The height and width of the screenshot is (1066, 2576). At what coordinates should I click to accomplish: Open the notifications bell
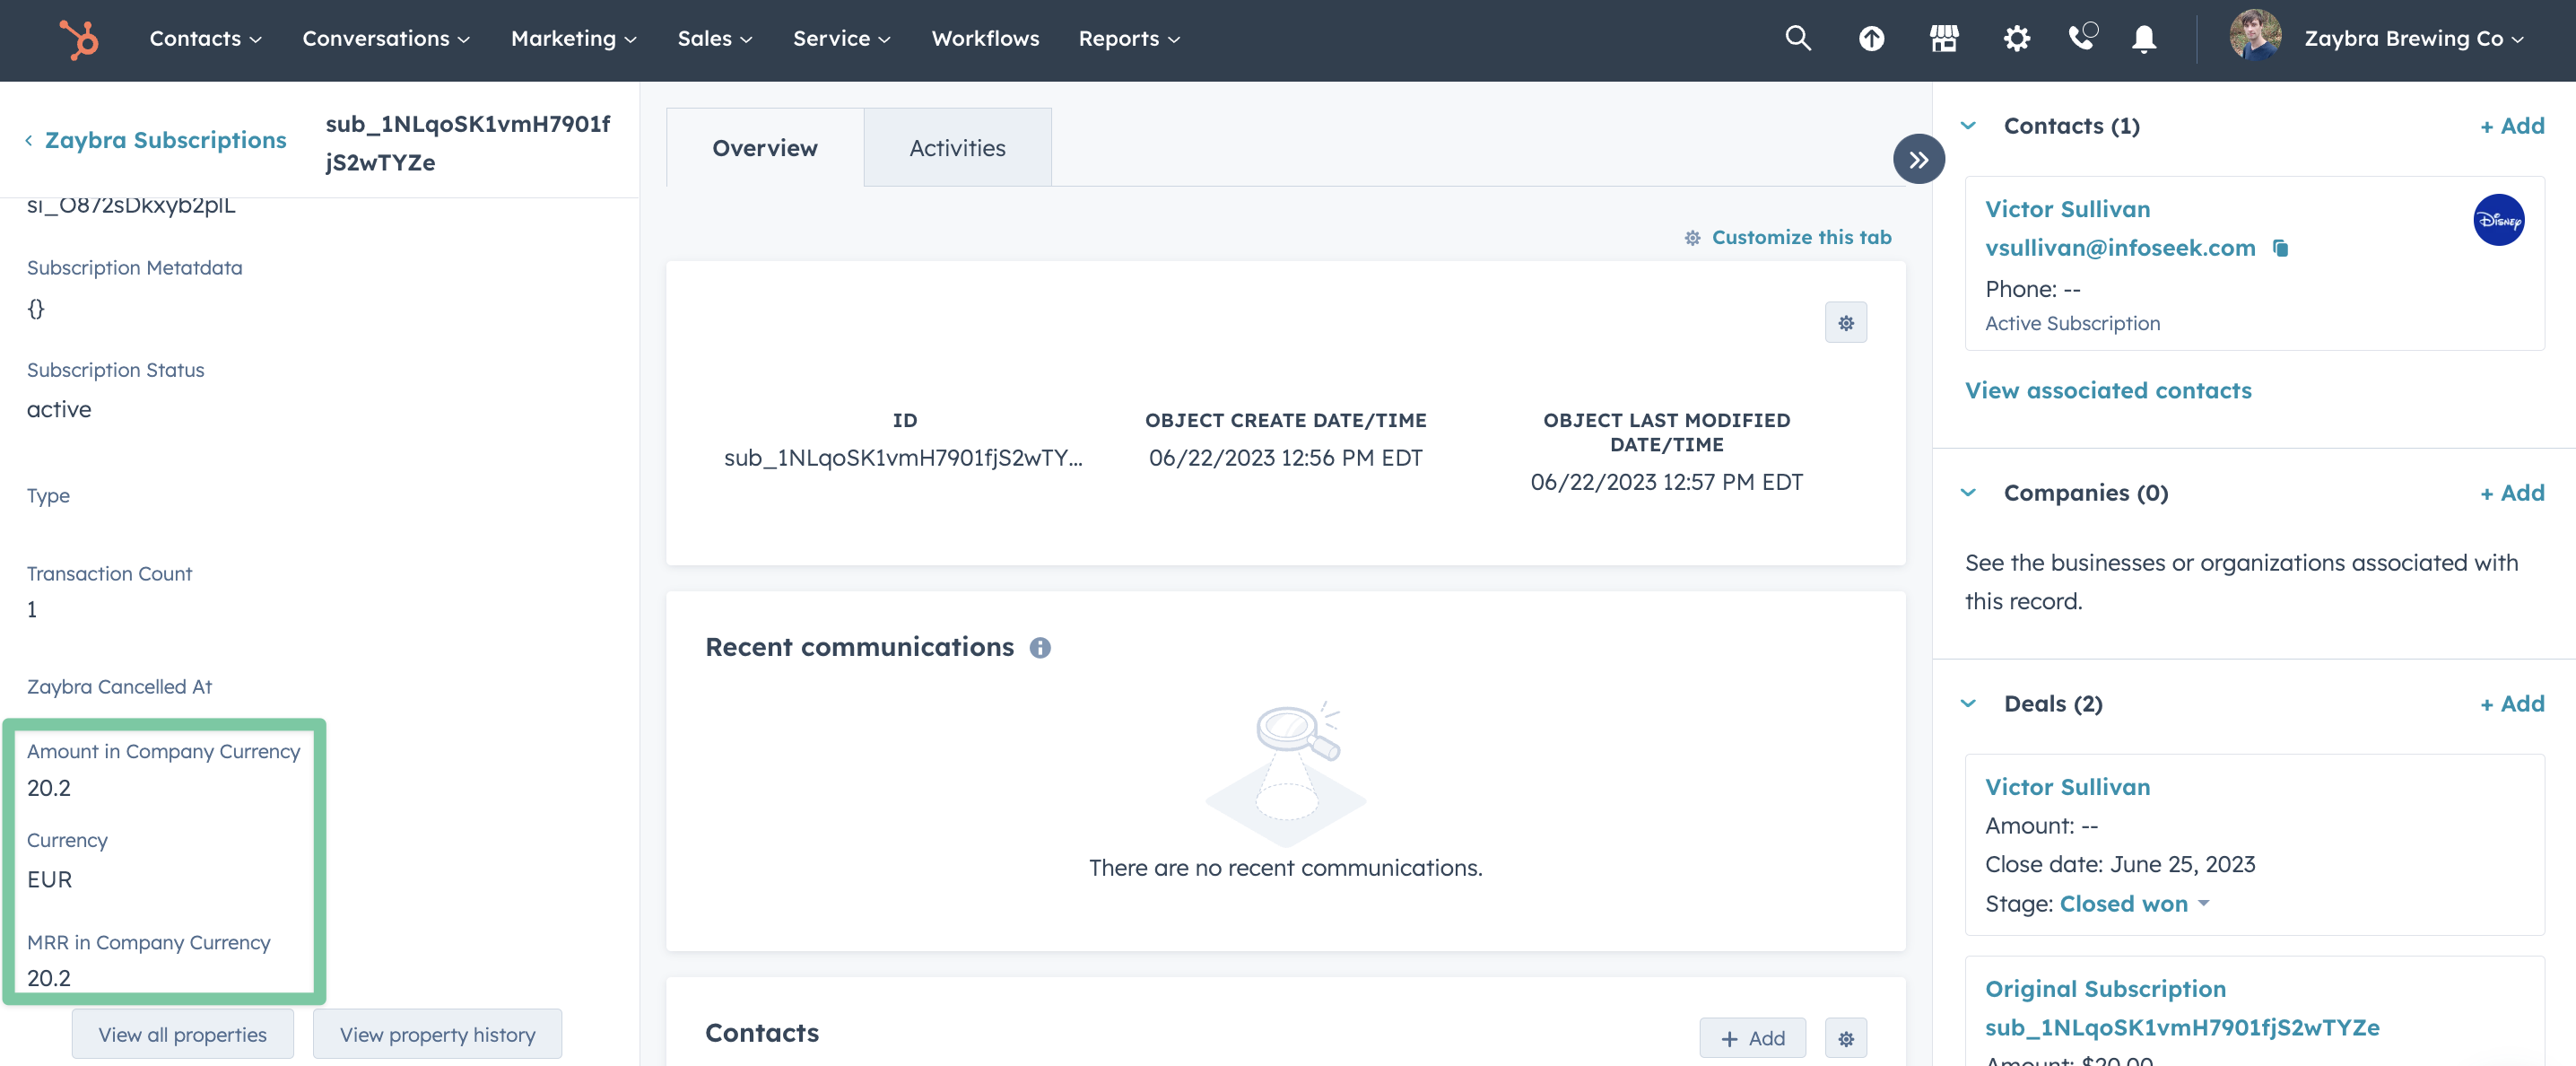coord(2143,39)
